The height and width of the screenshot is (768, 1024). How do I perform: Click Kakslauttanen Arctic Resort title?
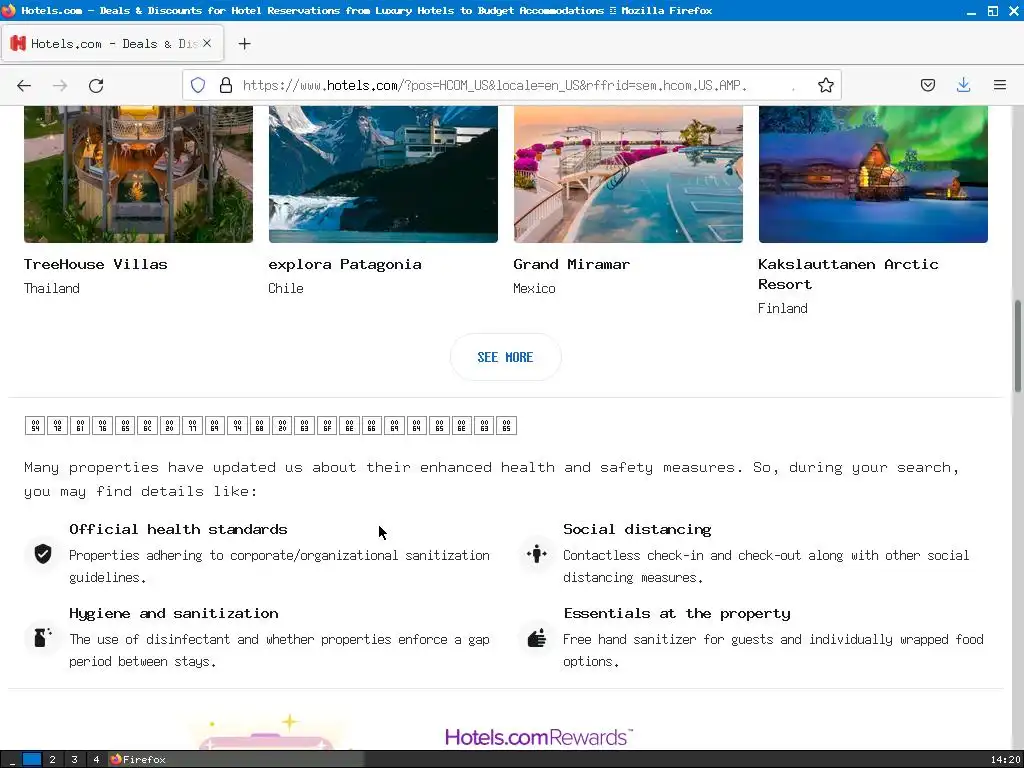848,274
